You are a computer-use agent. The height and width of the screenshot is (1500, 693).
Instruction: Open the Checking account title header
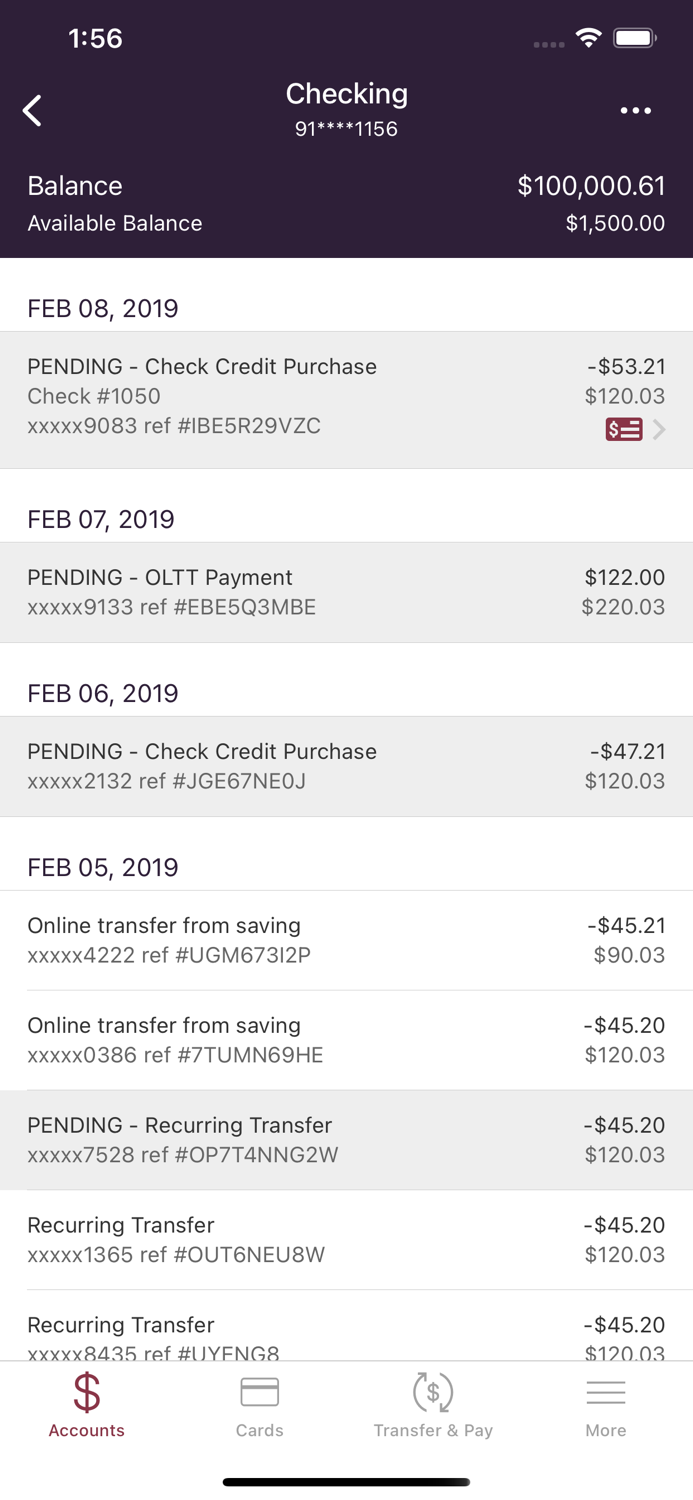pos(346,93)
